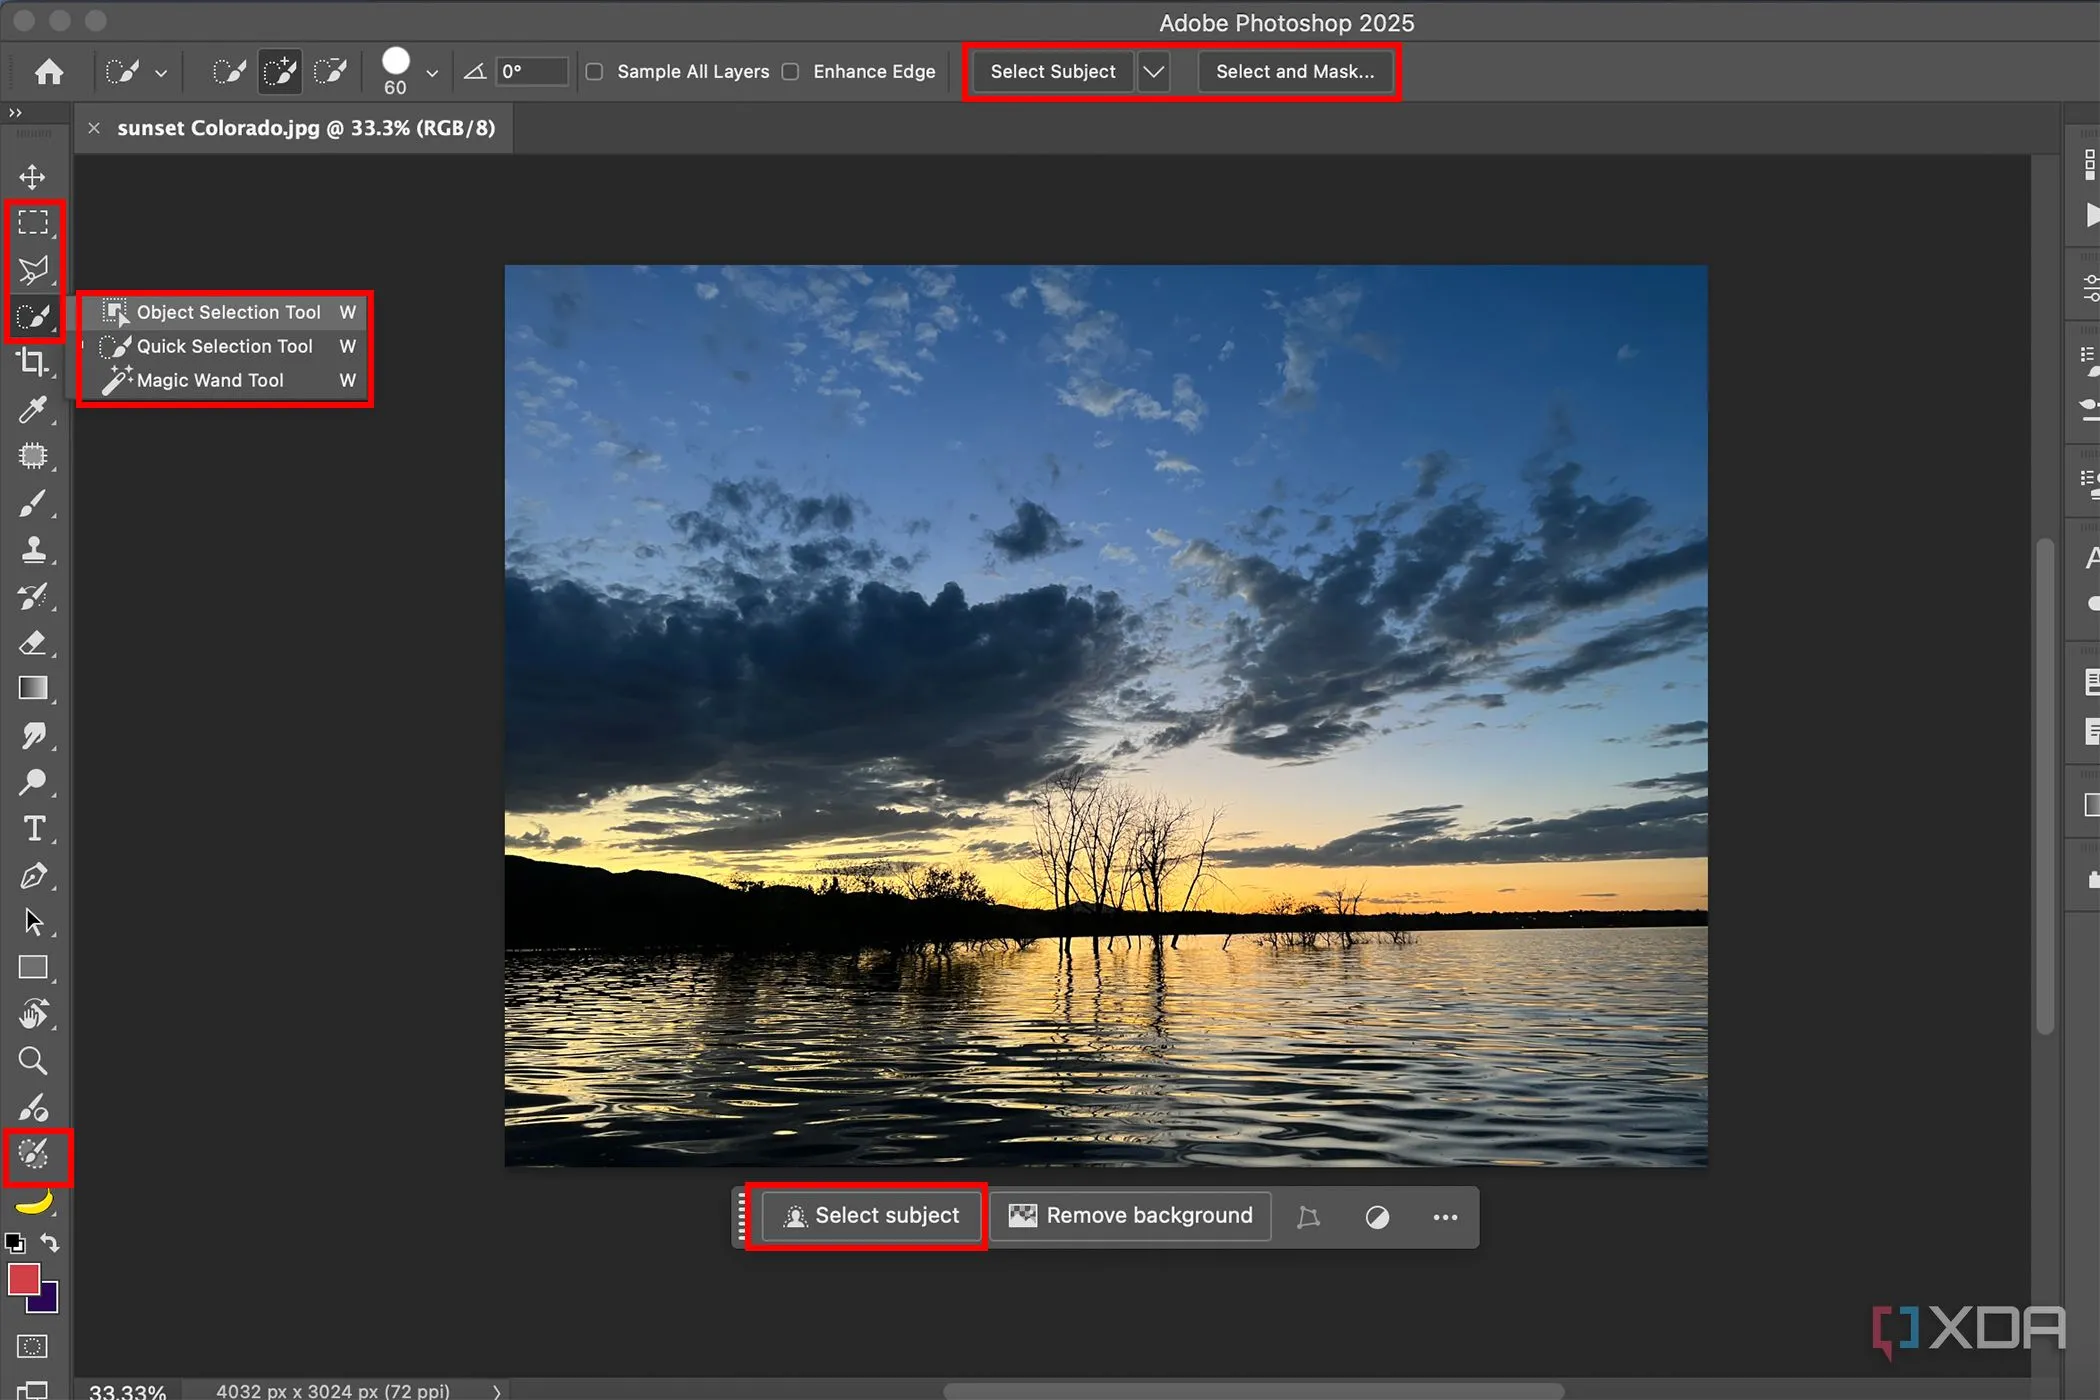Enable the Enhance Edge checkbox
The height and width of the screenshot is (1400, 2100).
click(790, 72)
